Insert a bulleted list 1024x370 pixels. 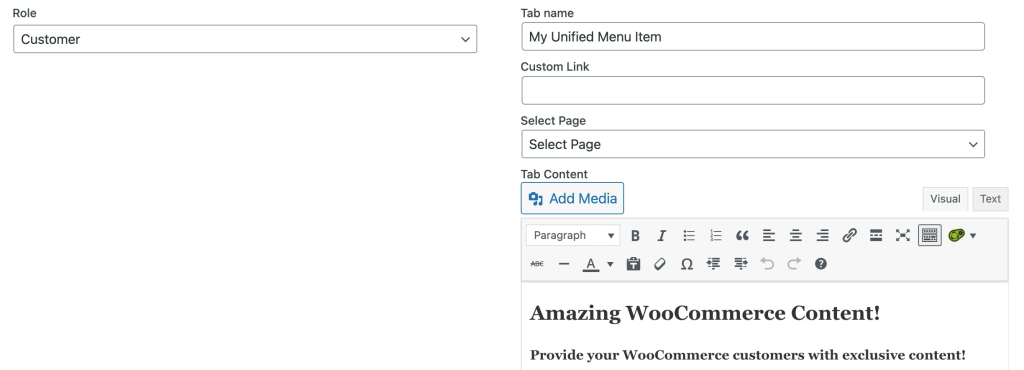pos(688,236)
